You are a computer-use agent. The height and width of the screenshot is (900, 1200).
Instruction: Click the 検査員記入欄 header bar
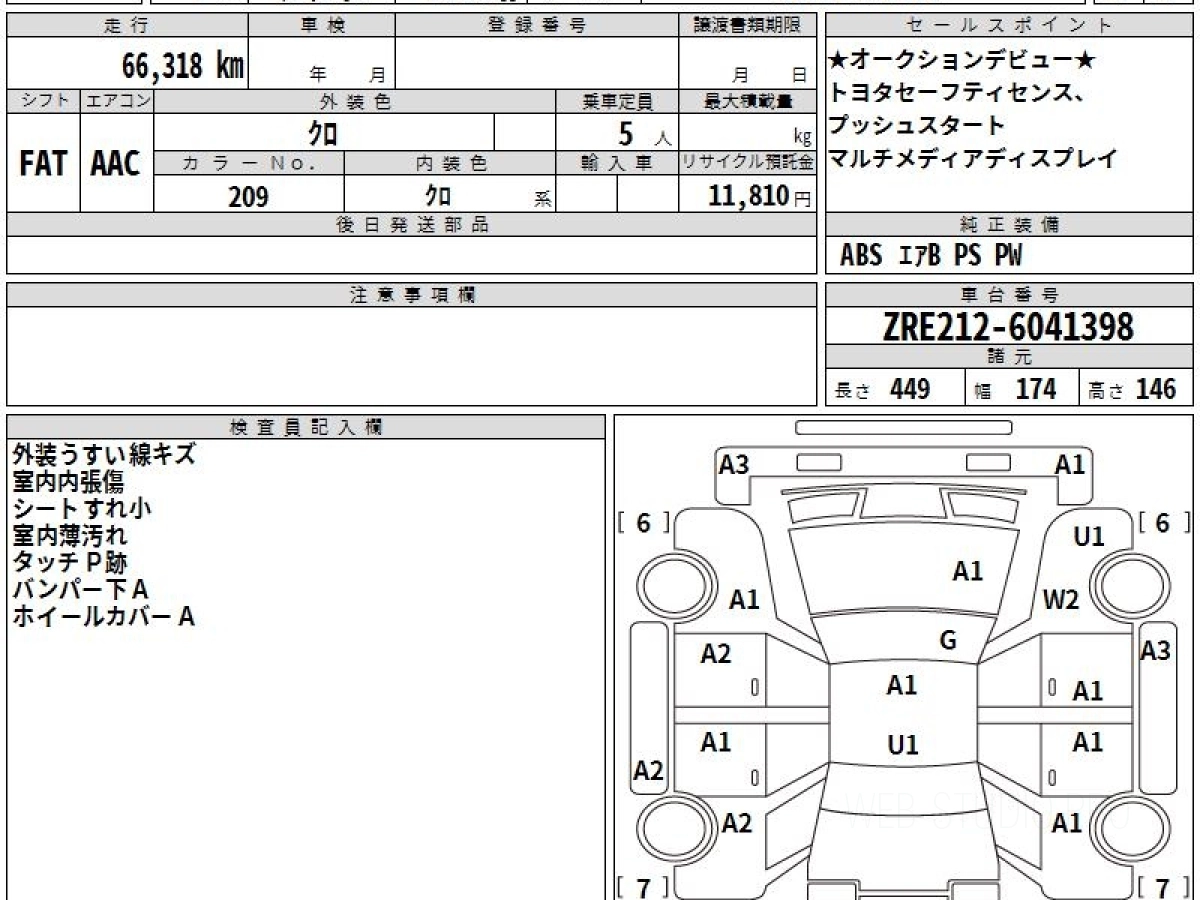tap(306, 427)
